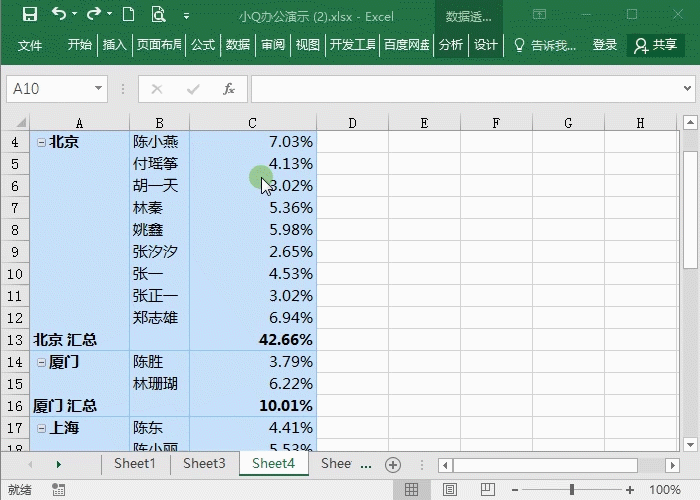Screen dimensions: 700x500
Task: Switch to the 页面布局 ribbon tab
Action: pos(159,45)
